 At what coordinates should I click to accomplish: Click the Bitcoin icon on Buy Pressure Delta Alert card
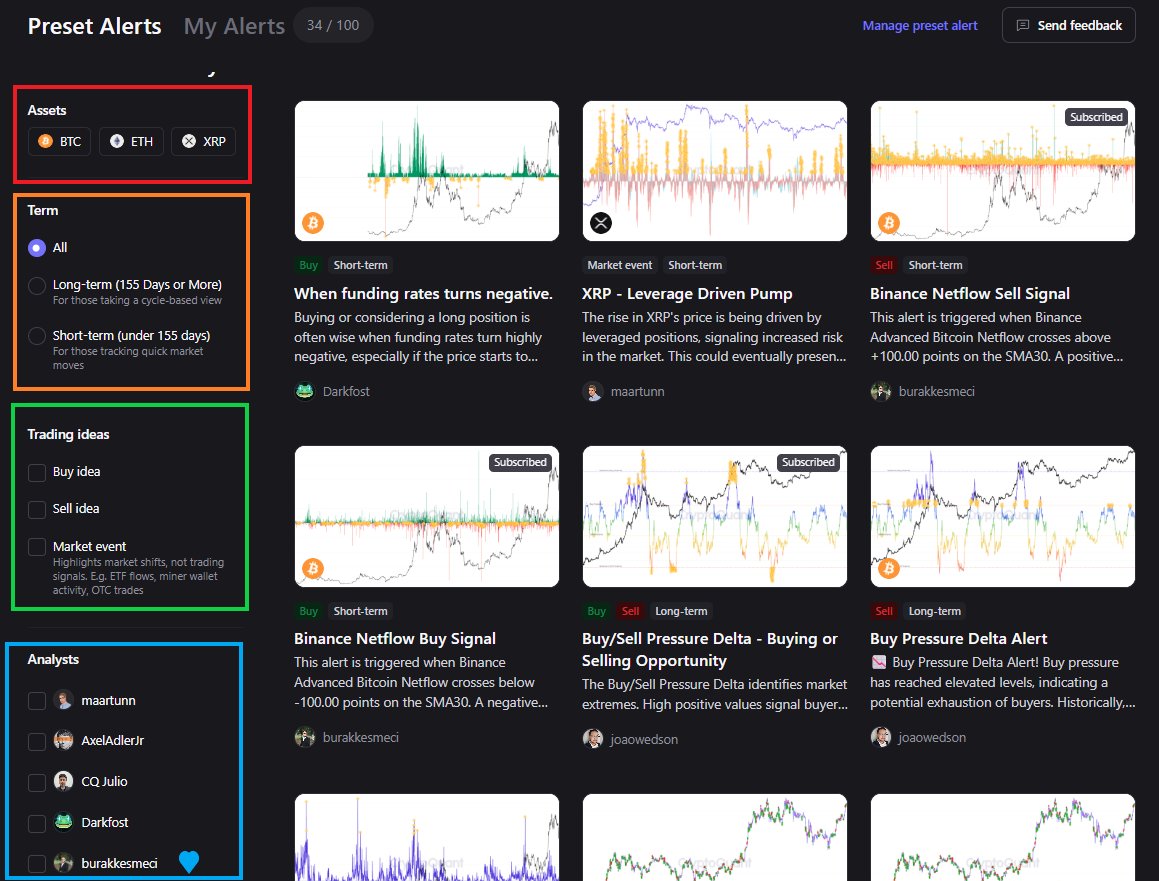tap(888, 568)
